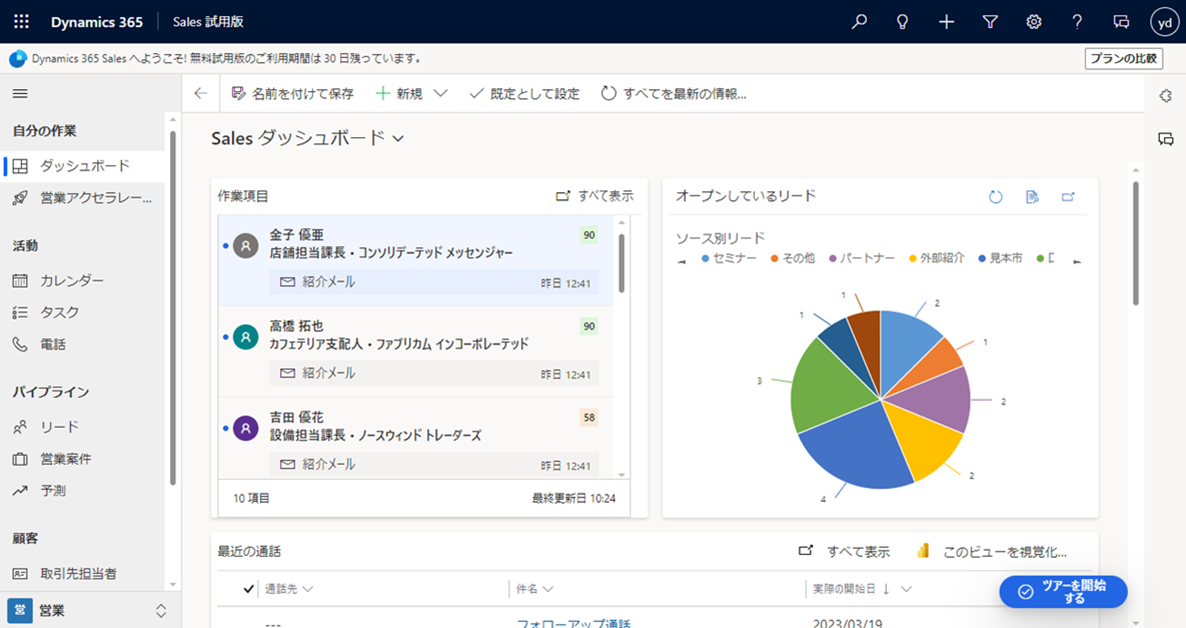This screenshot has height=628, width=1186.
Task: Open 紹介メール for 金子 優亜
Action: (433, 282)
